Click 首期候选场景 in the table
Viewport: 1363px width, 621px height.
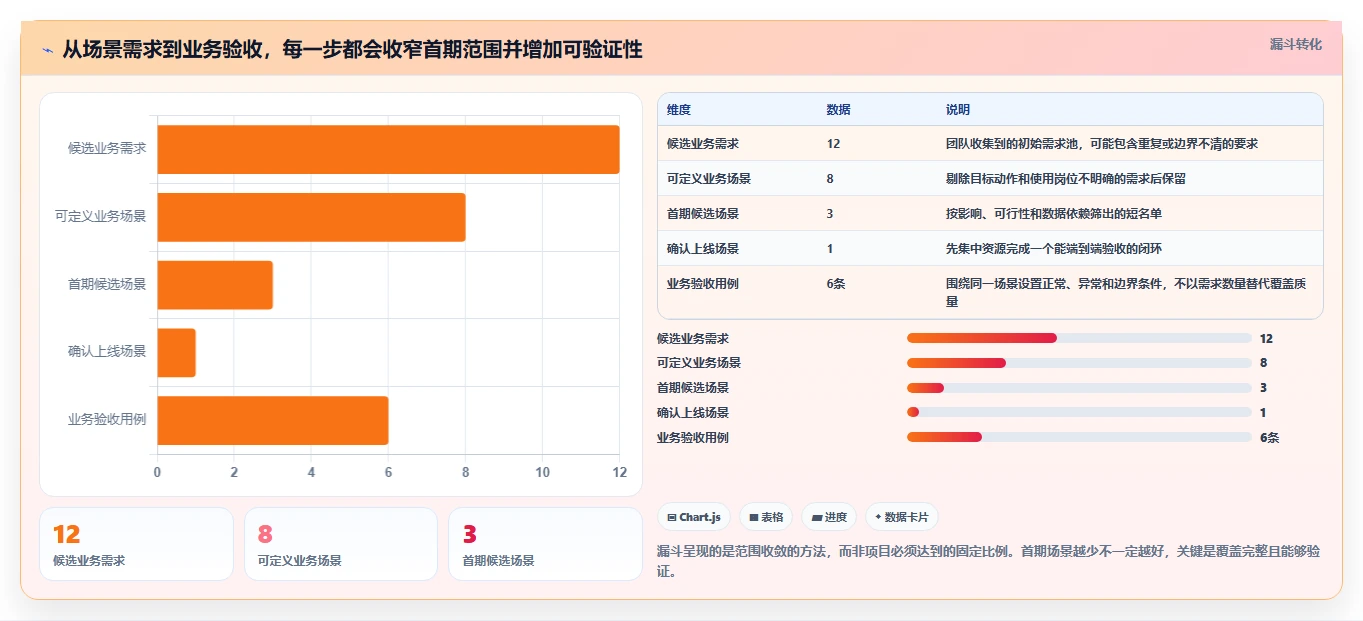click(703, 214)
